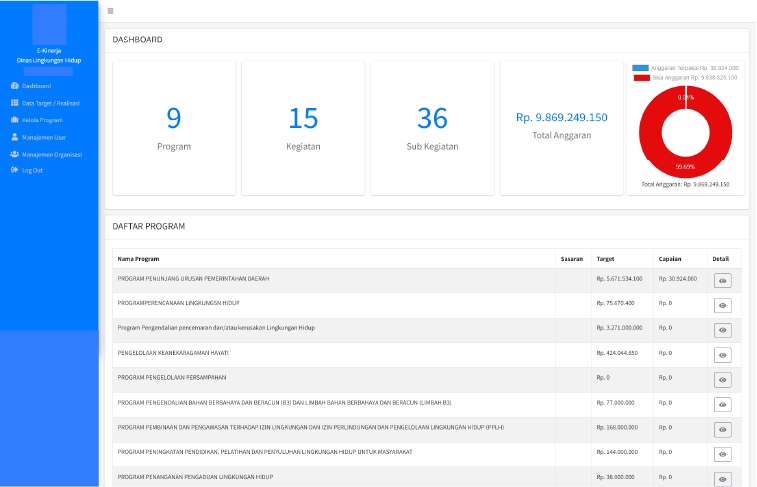Open Manajemen Organisasi page
757x487 pixels.
click(52, 154)
